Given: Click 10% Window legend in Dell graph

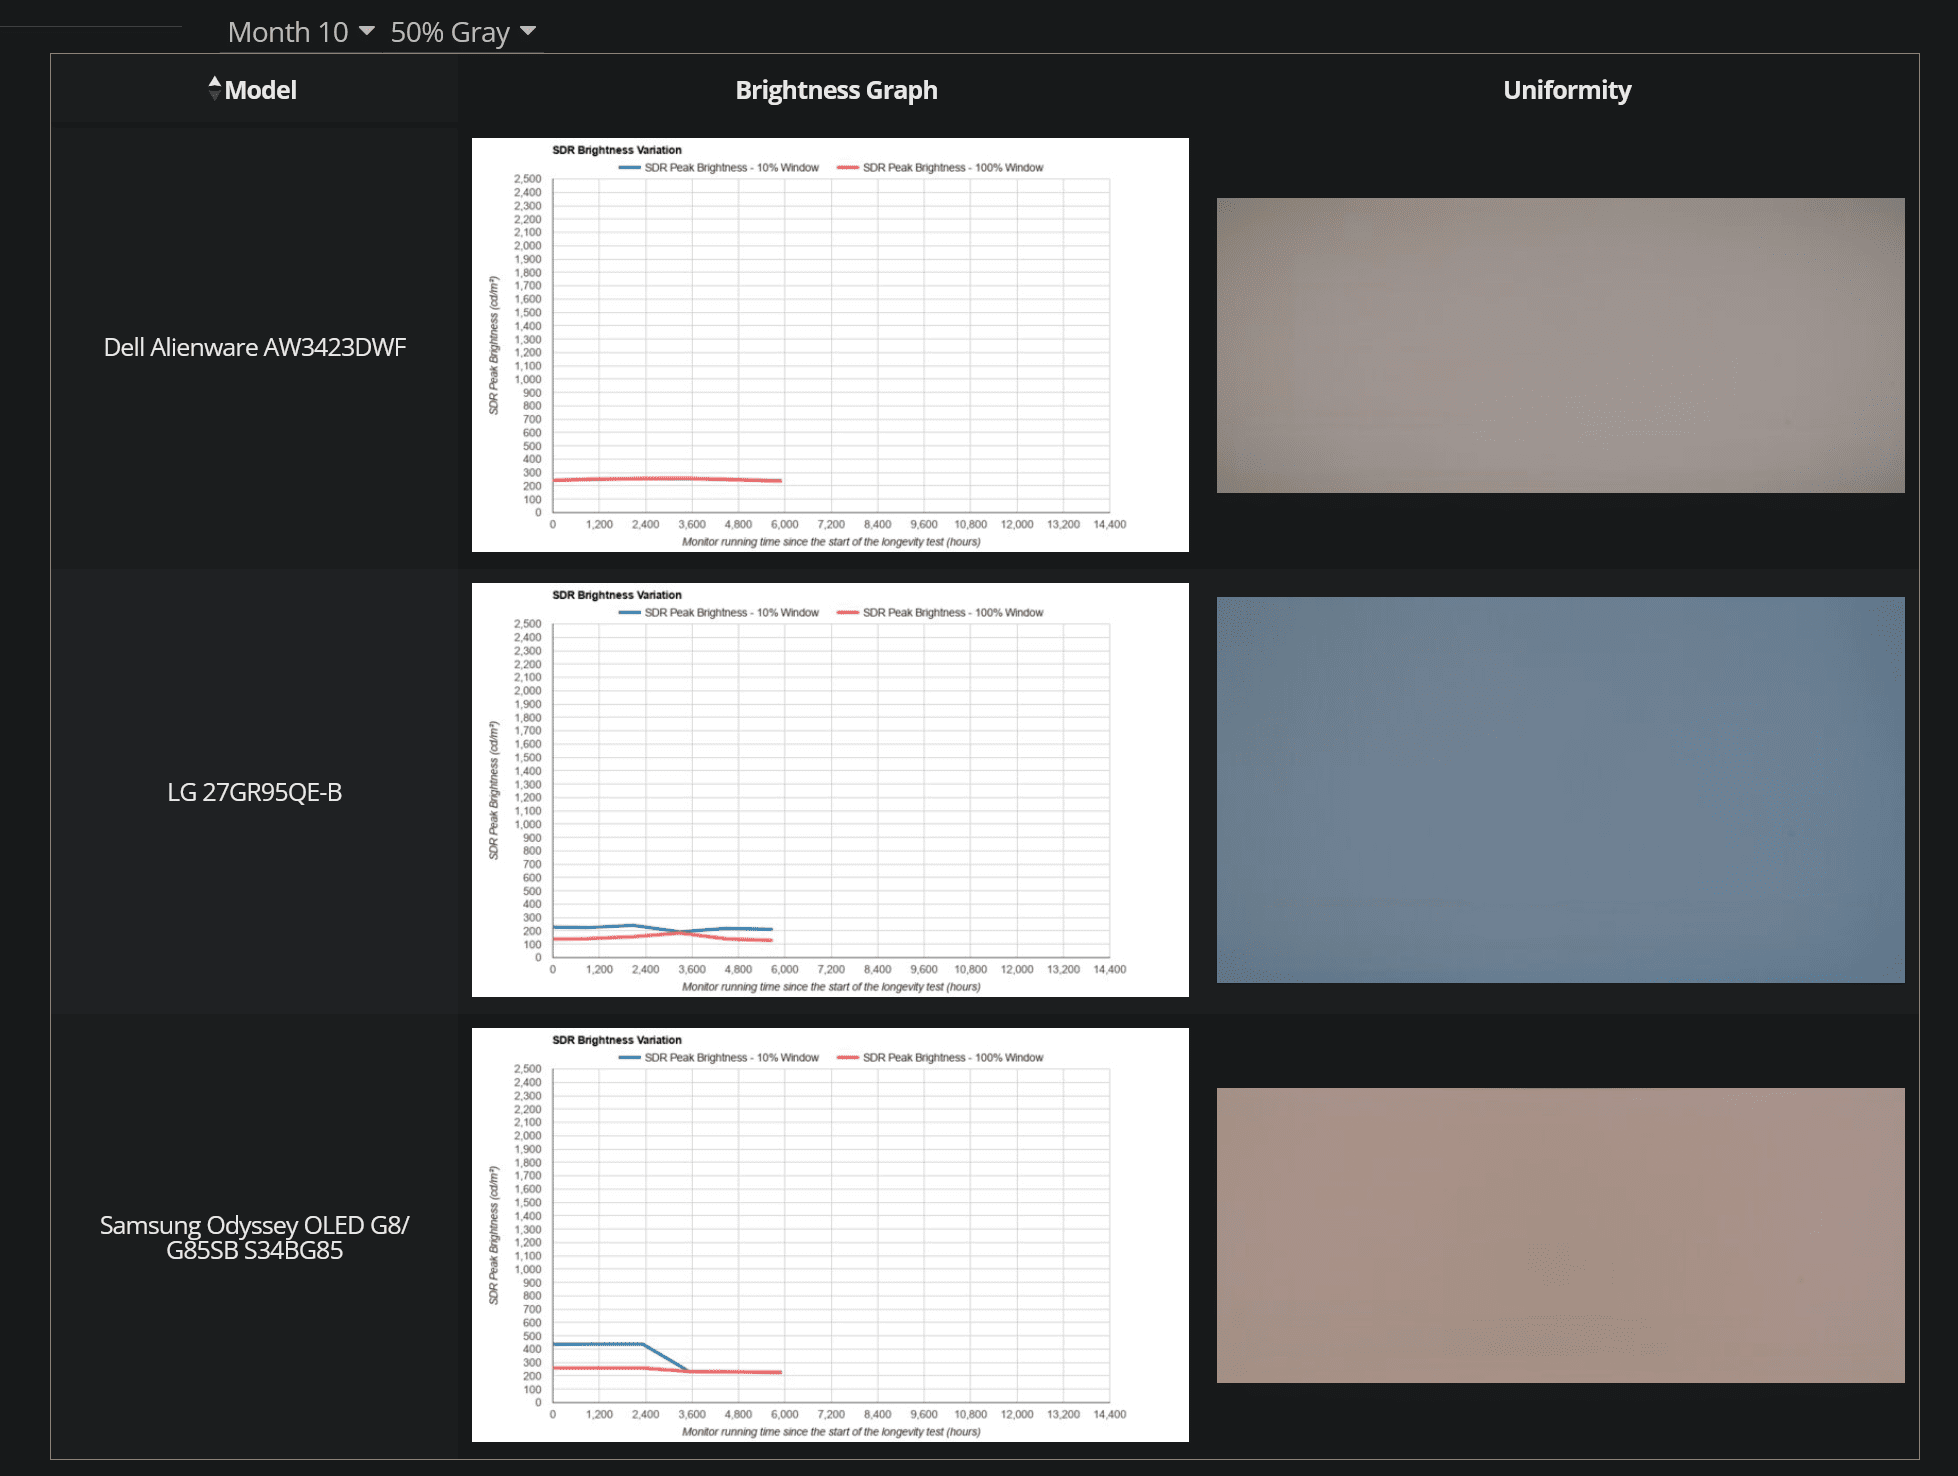Looking at the screenshot, I should (719, 168).
